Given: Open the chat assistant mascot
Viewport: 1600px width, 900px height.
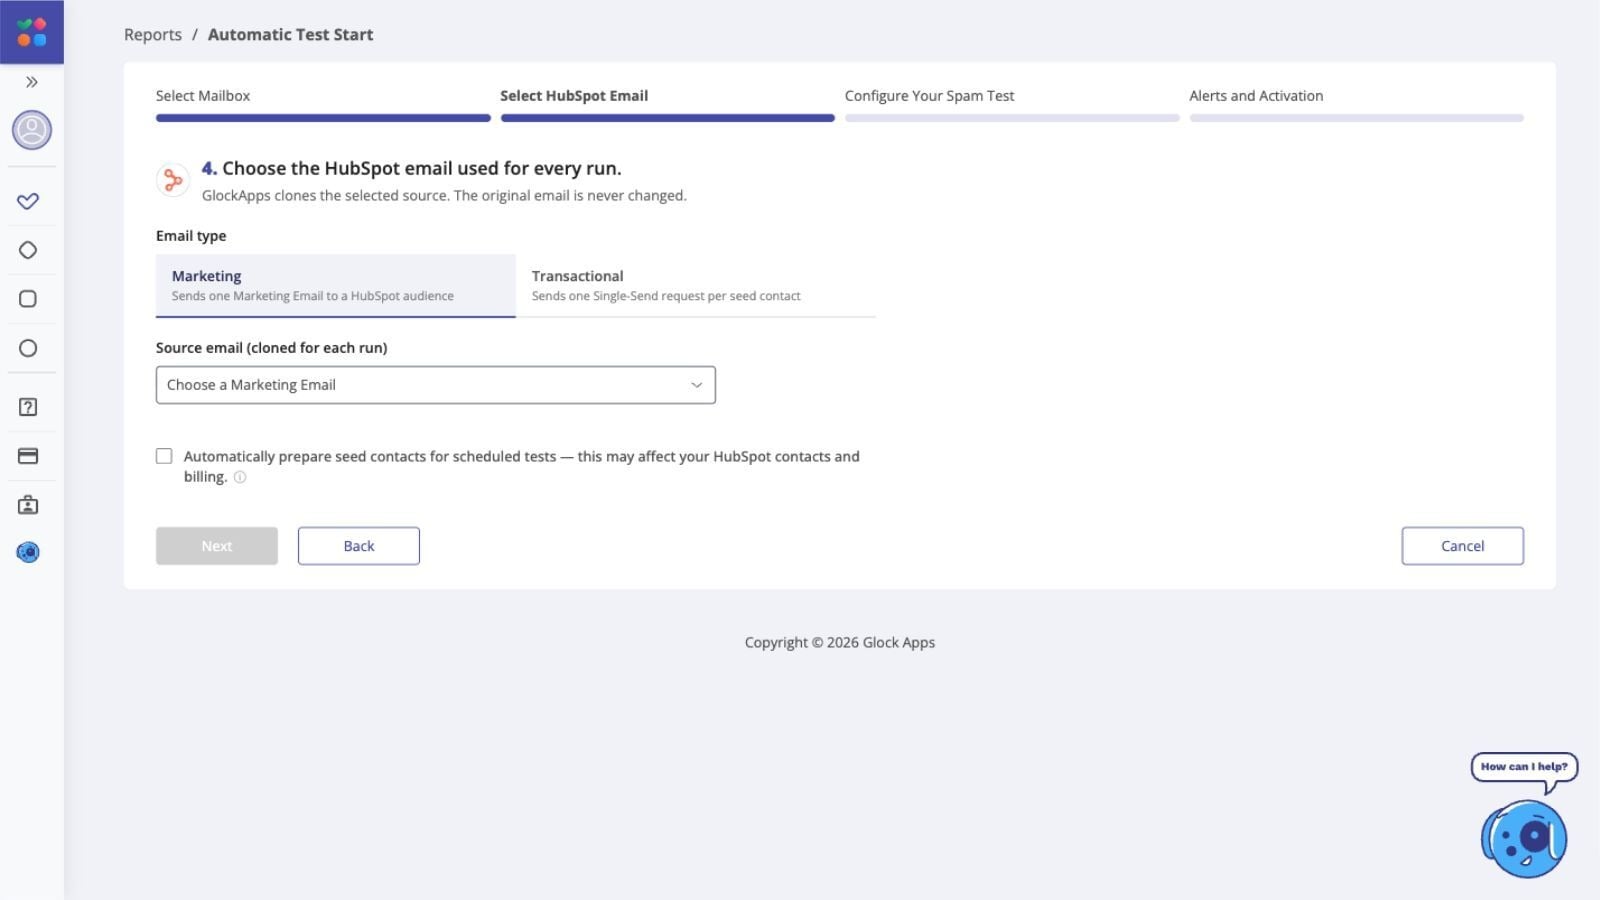Looking at the screenshot, I should tap(1524, 839).
